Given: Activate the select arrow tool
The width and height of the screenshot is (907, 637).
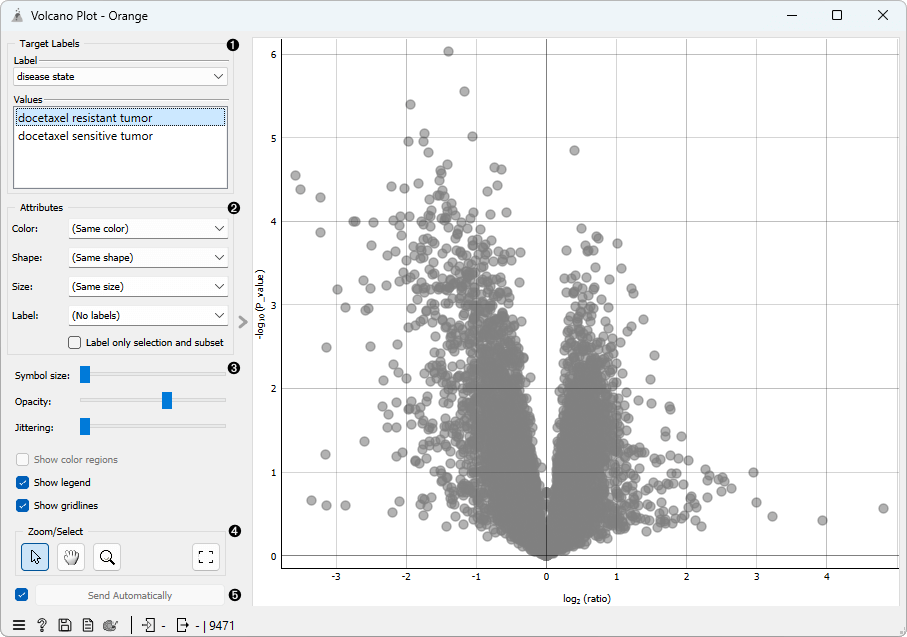Looking at the screenshot, I should coord(35,557).
